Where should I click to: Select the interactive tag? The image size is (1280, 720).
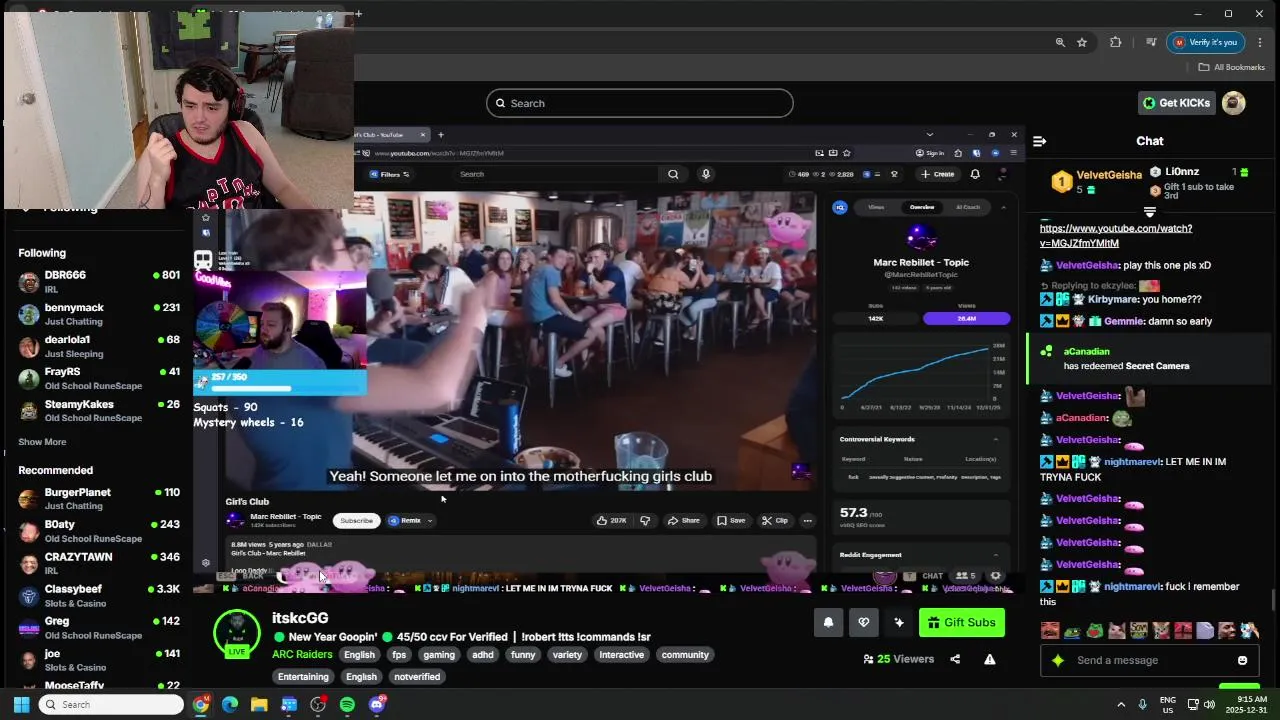[x=621, y=655]
